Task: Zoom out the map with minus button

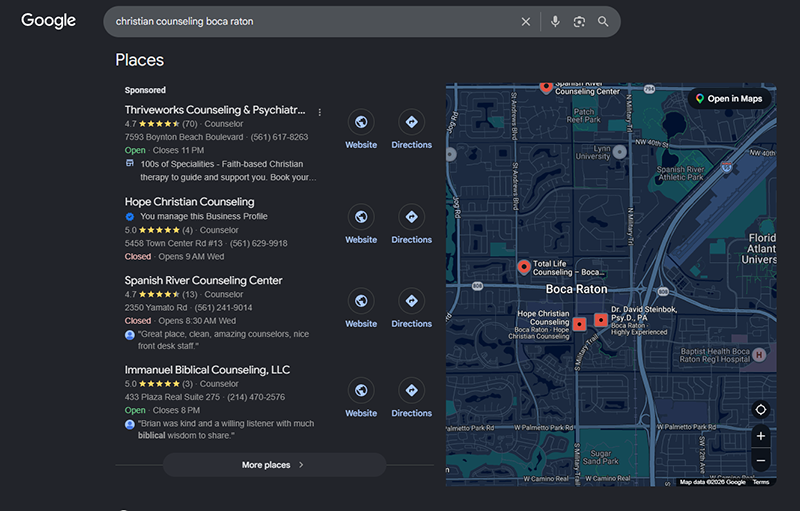Action: coord(761,461)
